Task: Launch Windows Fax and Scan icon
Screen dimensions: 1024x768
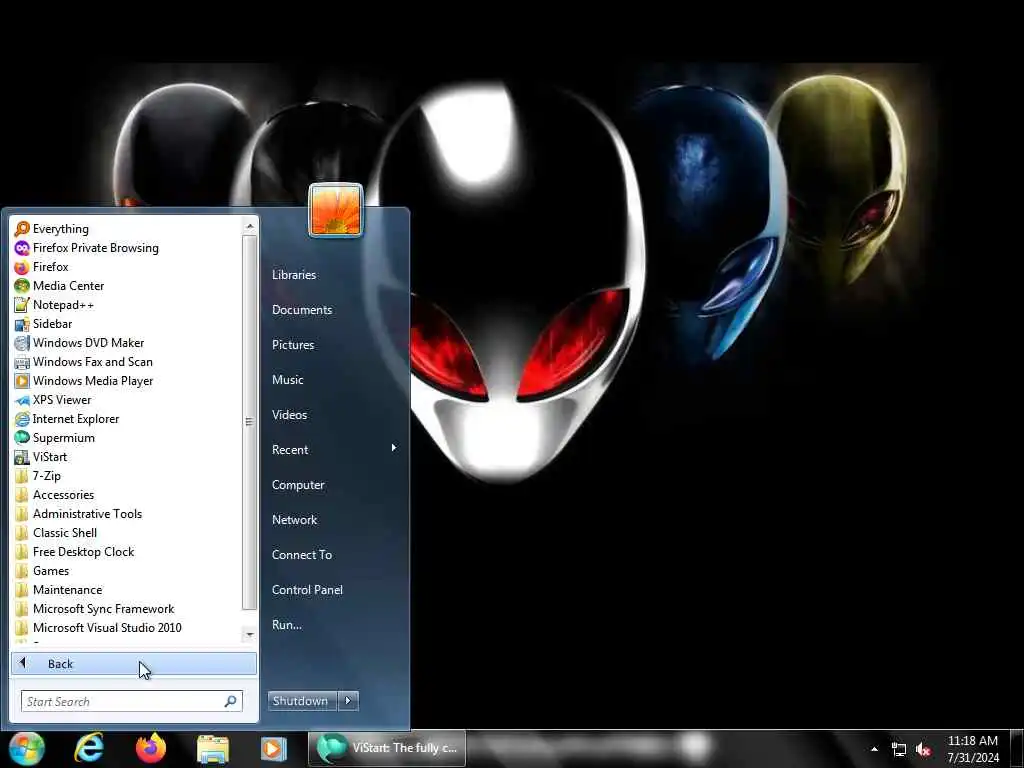Action: (22, 362)
